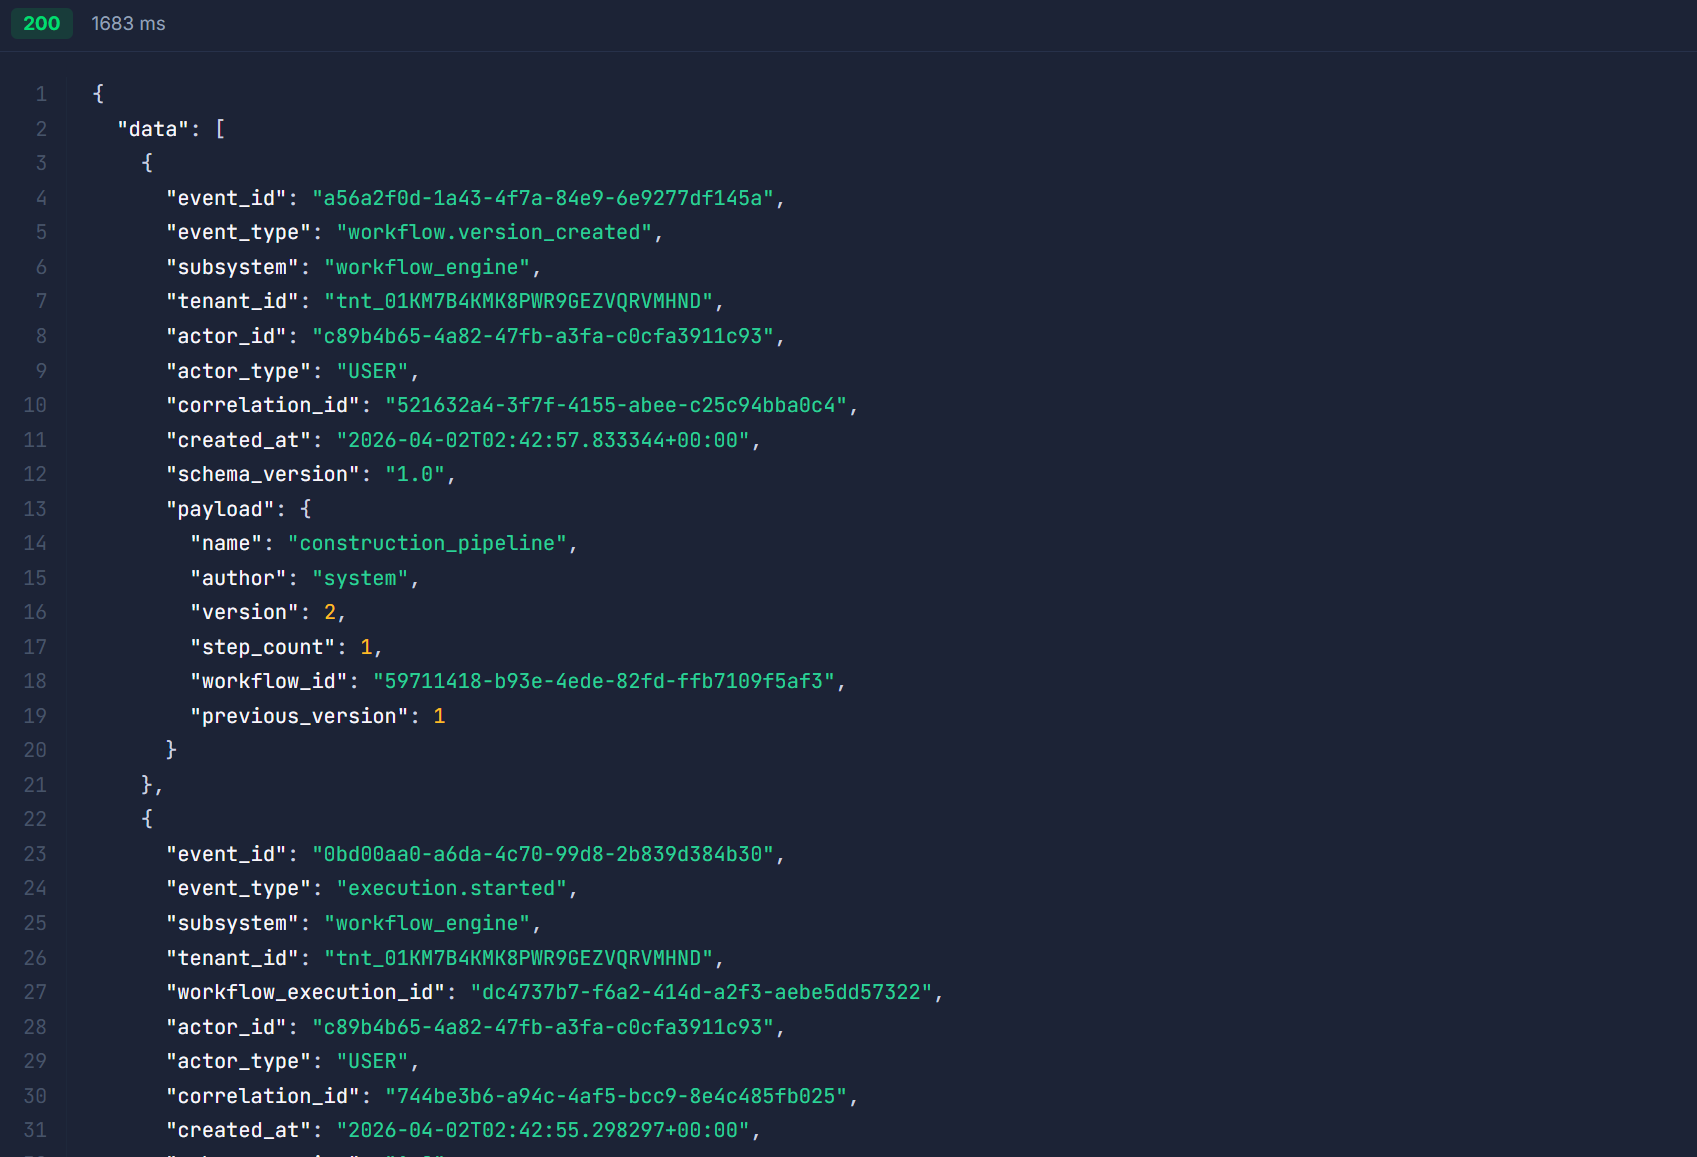Viewport: 1697px width, 1157px height.
Task: Click the tenant_id value on line 26
Action: coord(519,958)
